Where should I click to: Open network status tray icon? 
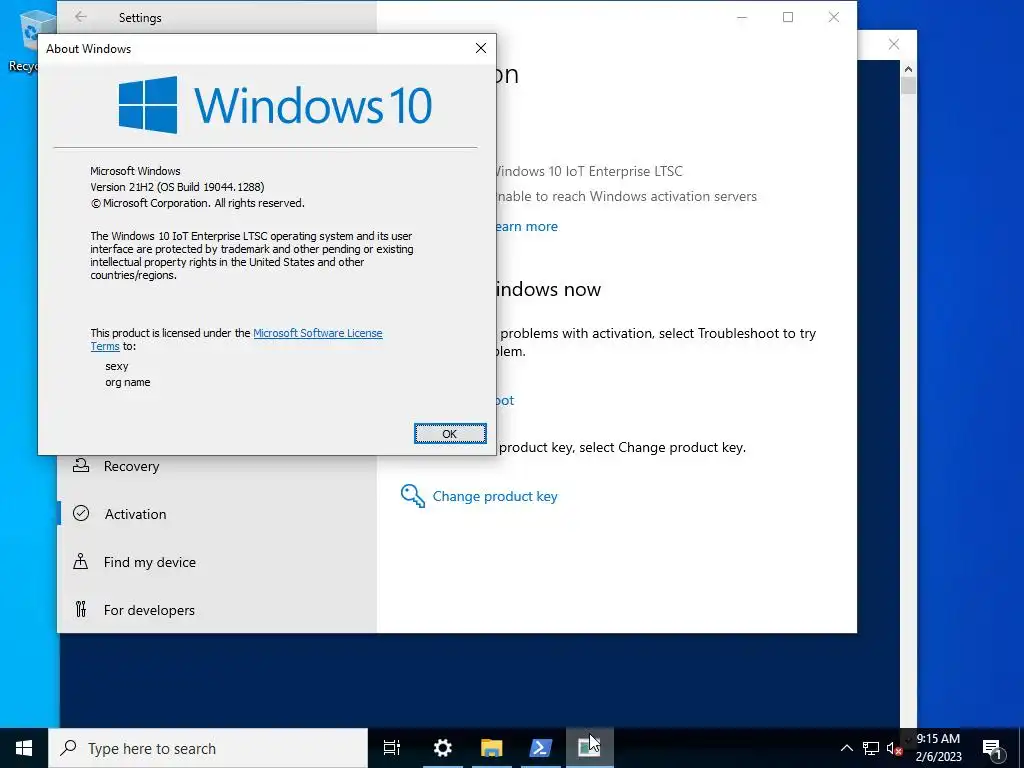click(871, 748)
